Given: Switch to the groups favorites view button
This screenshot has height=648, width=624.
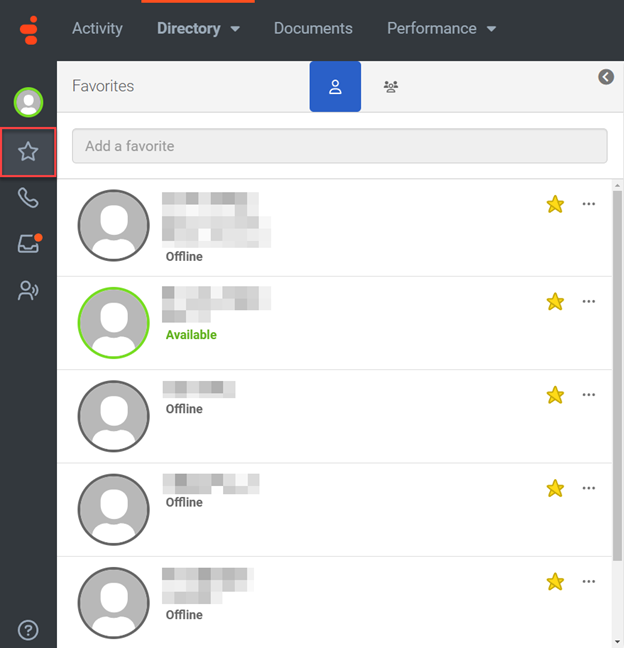Looking at the screenshot, I should 391,87.
